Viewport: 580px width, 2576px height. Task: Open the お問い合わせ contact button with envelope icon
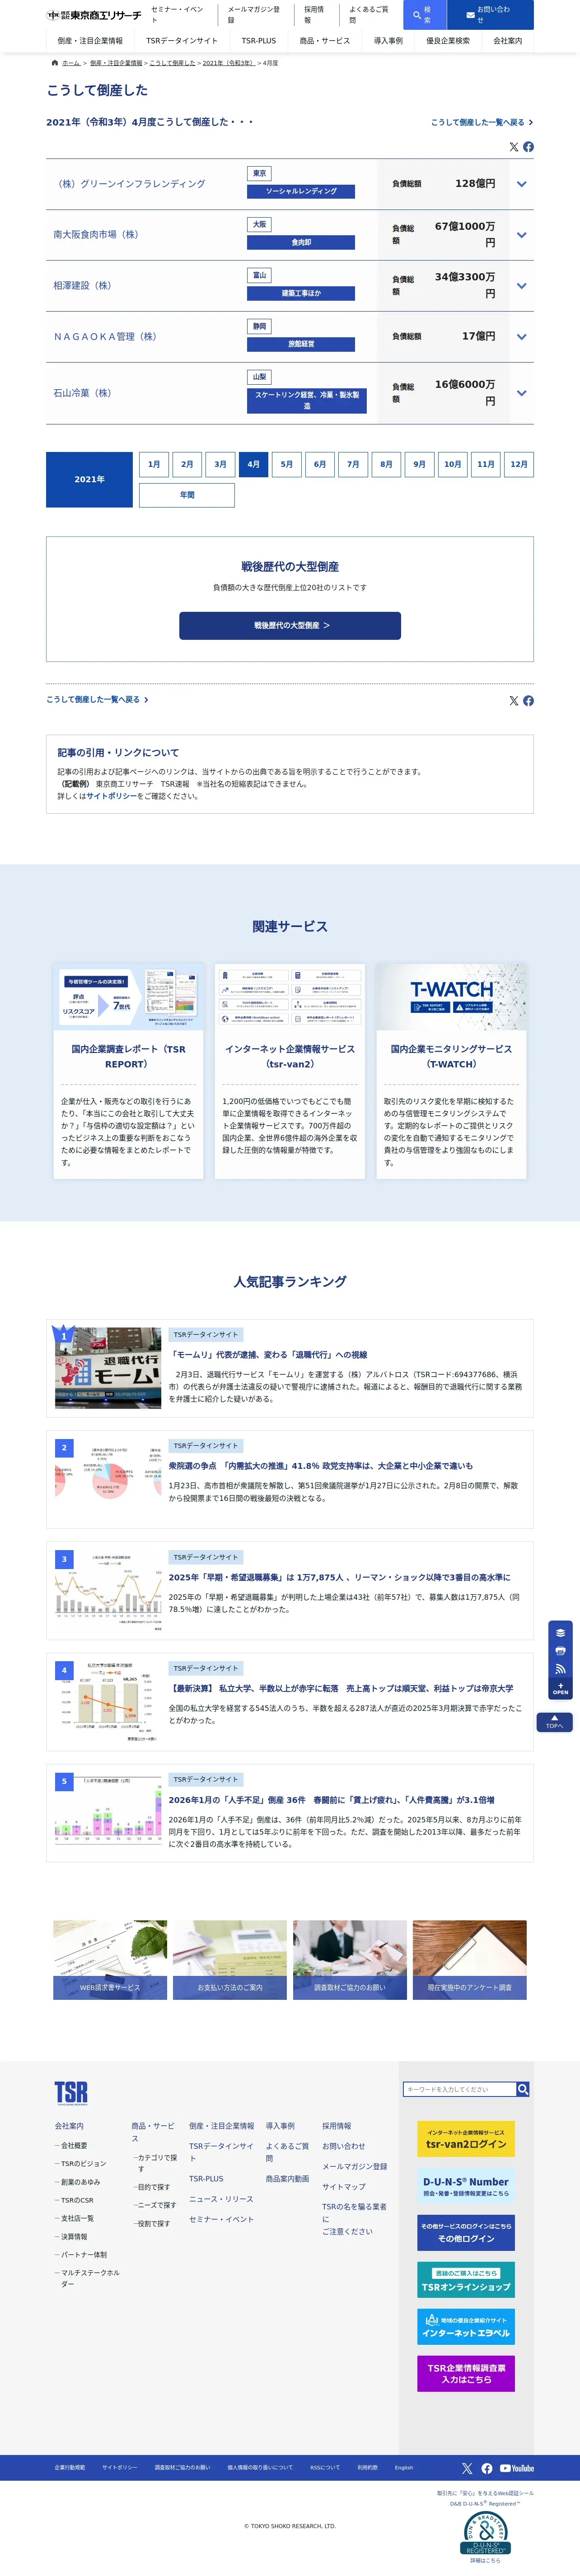490,15
